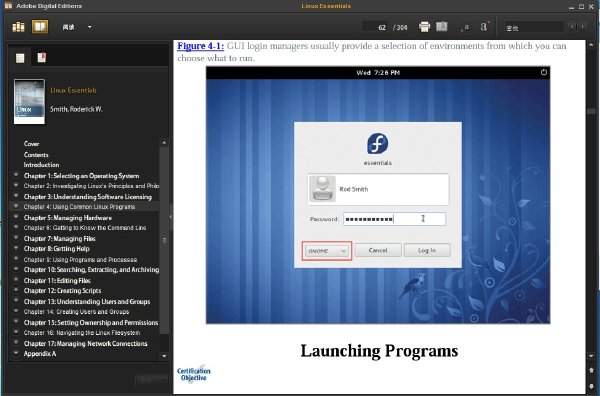
Task: Follow the Figure 4-1 link
Action: coord(201,46)
